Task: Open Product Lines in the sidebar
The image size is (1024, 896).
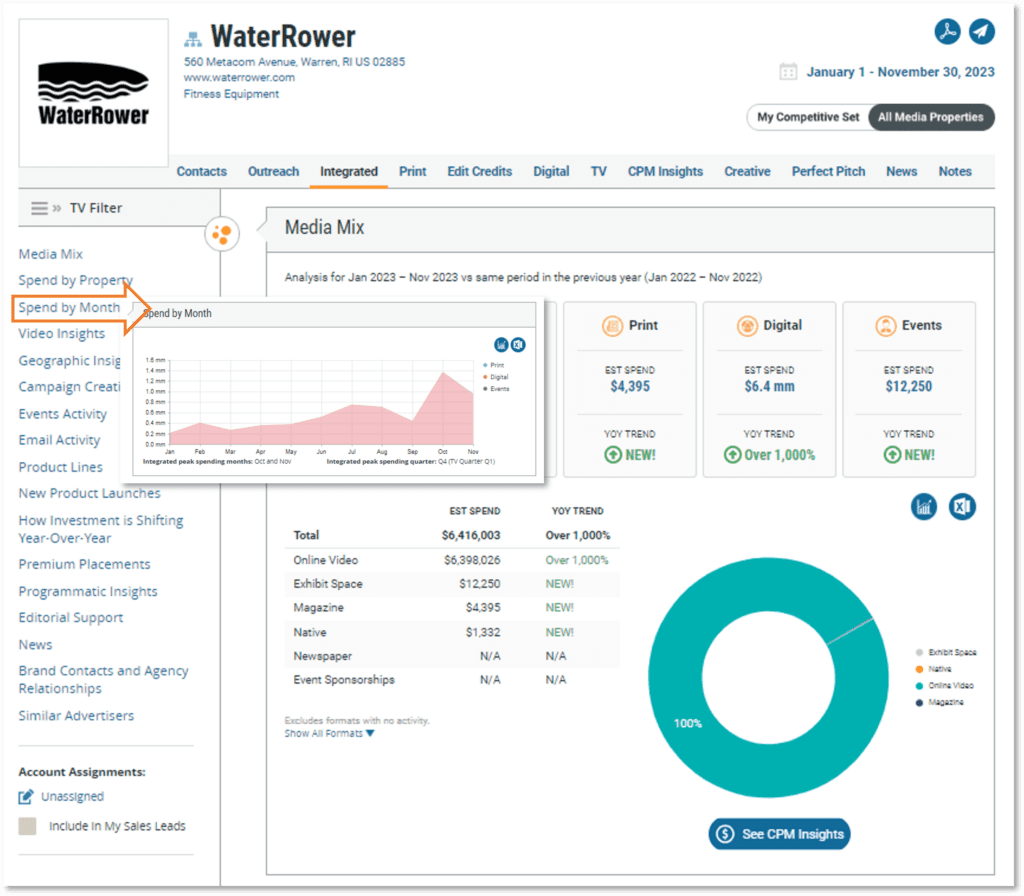Action: [61, 468]
